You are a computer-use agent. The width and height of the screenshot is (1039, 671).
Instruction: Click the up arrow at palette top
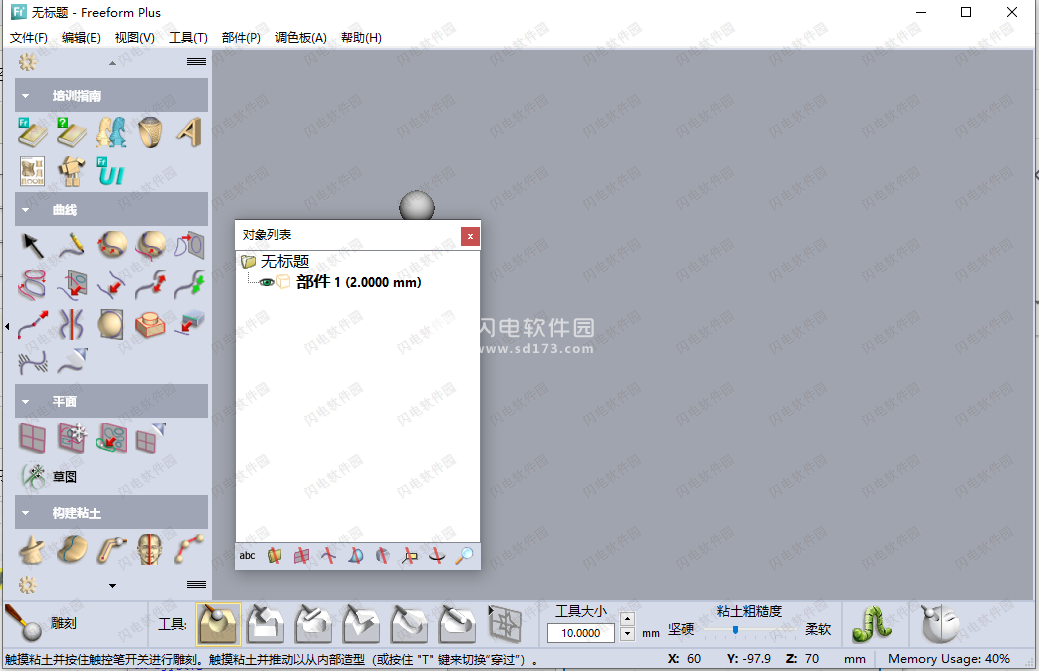click(112, 63)
